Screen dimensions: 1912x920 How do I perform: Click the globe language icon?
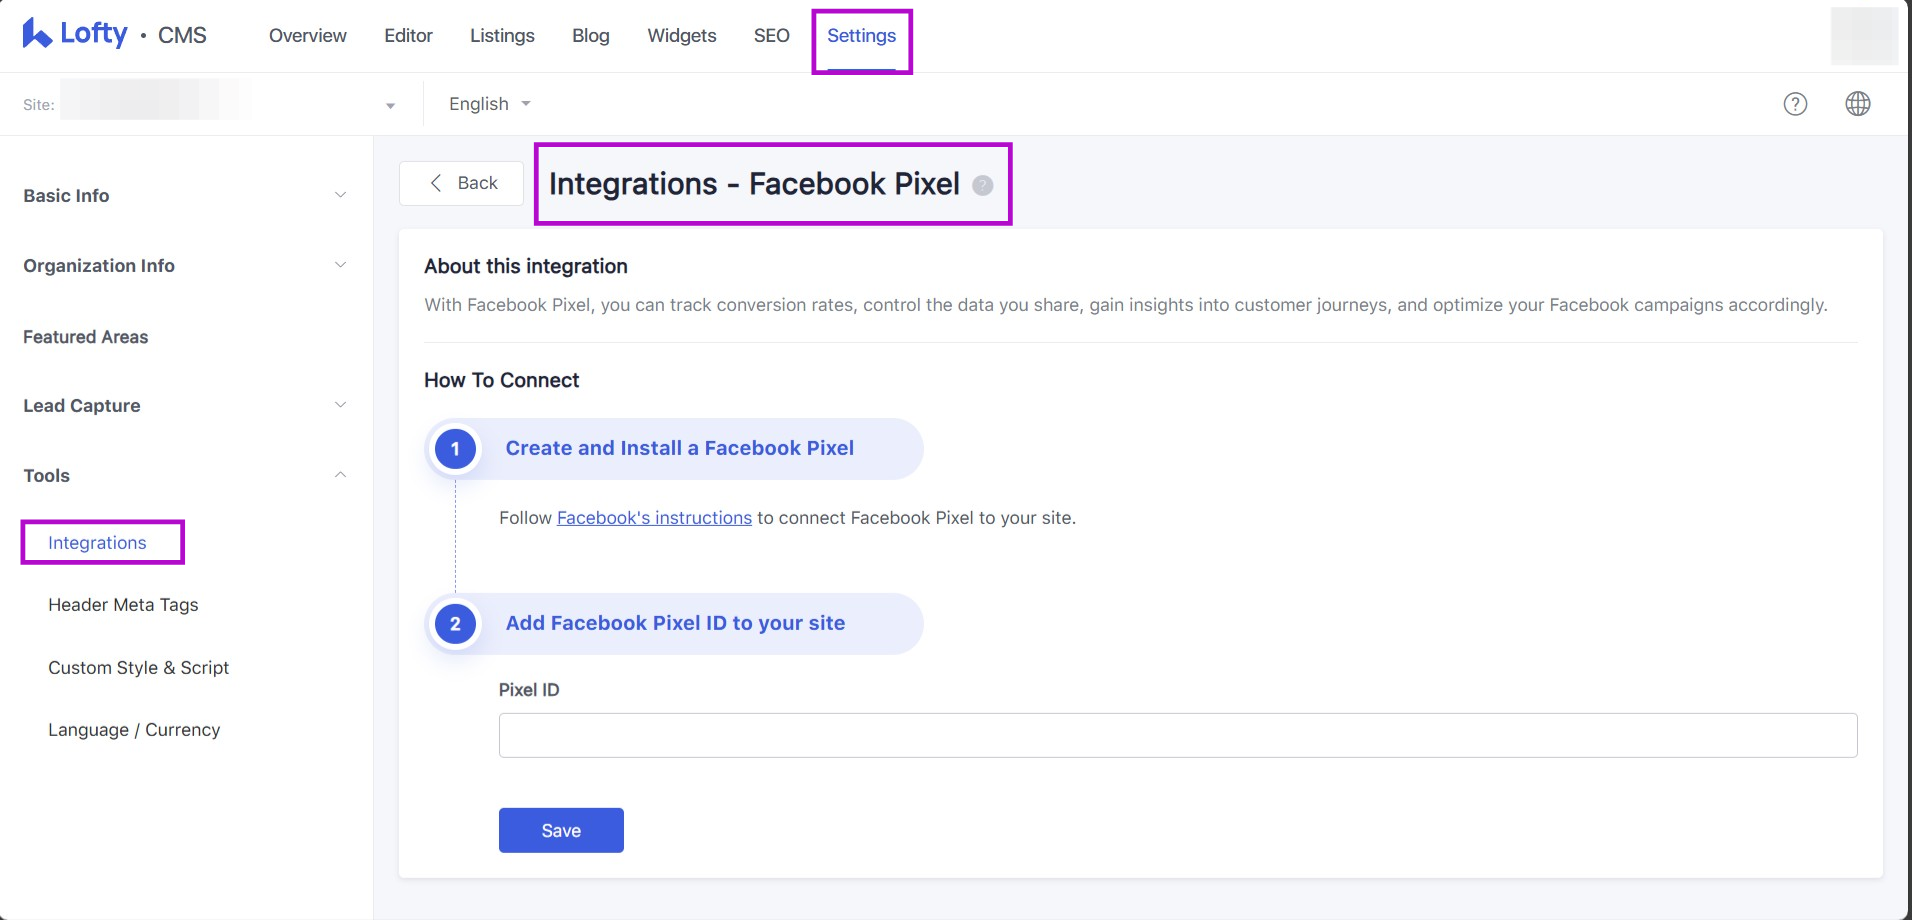pos(1857,103)
